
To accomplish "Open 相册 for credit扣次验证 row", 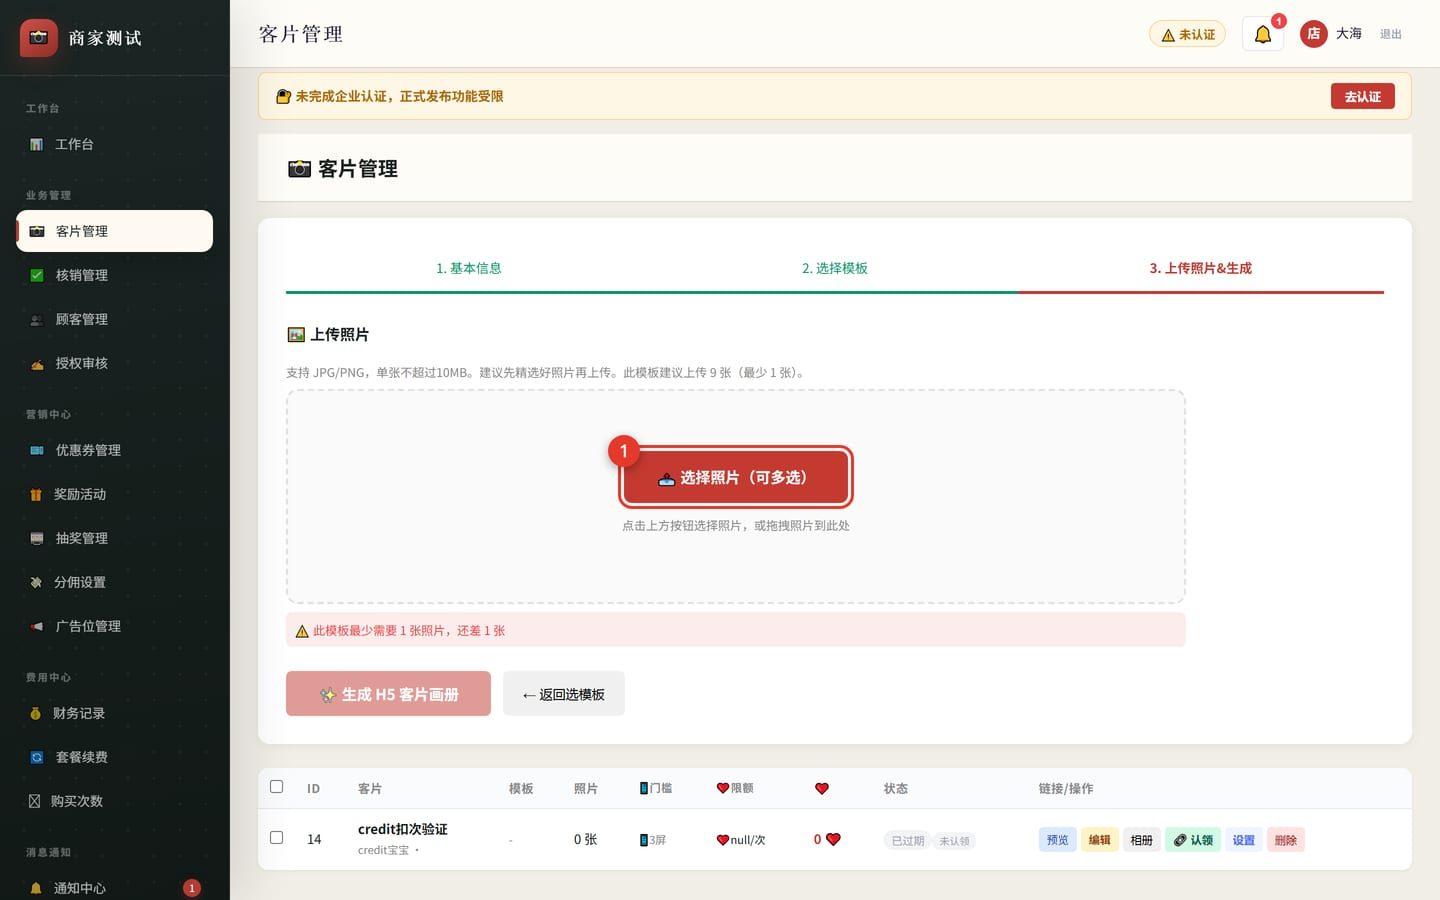I will pos(1141,840).
